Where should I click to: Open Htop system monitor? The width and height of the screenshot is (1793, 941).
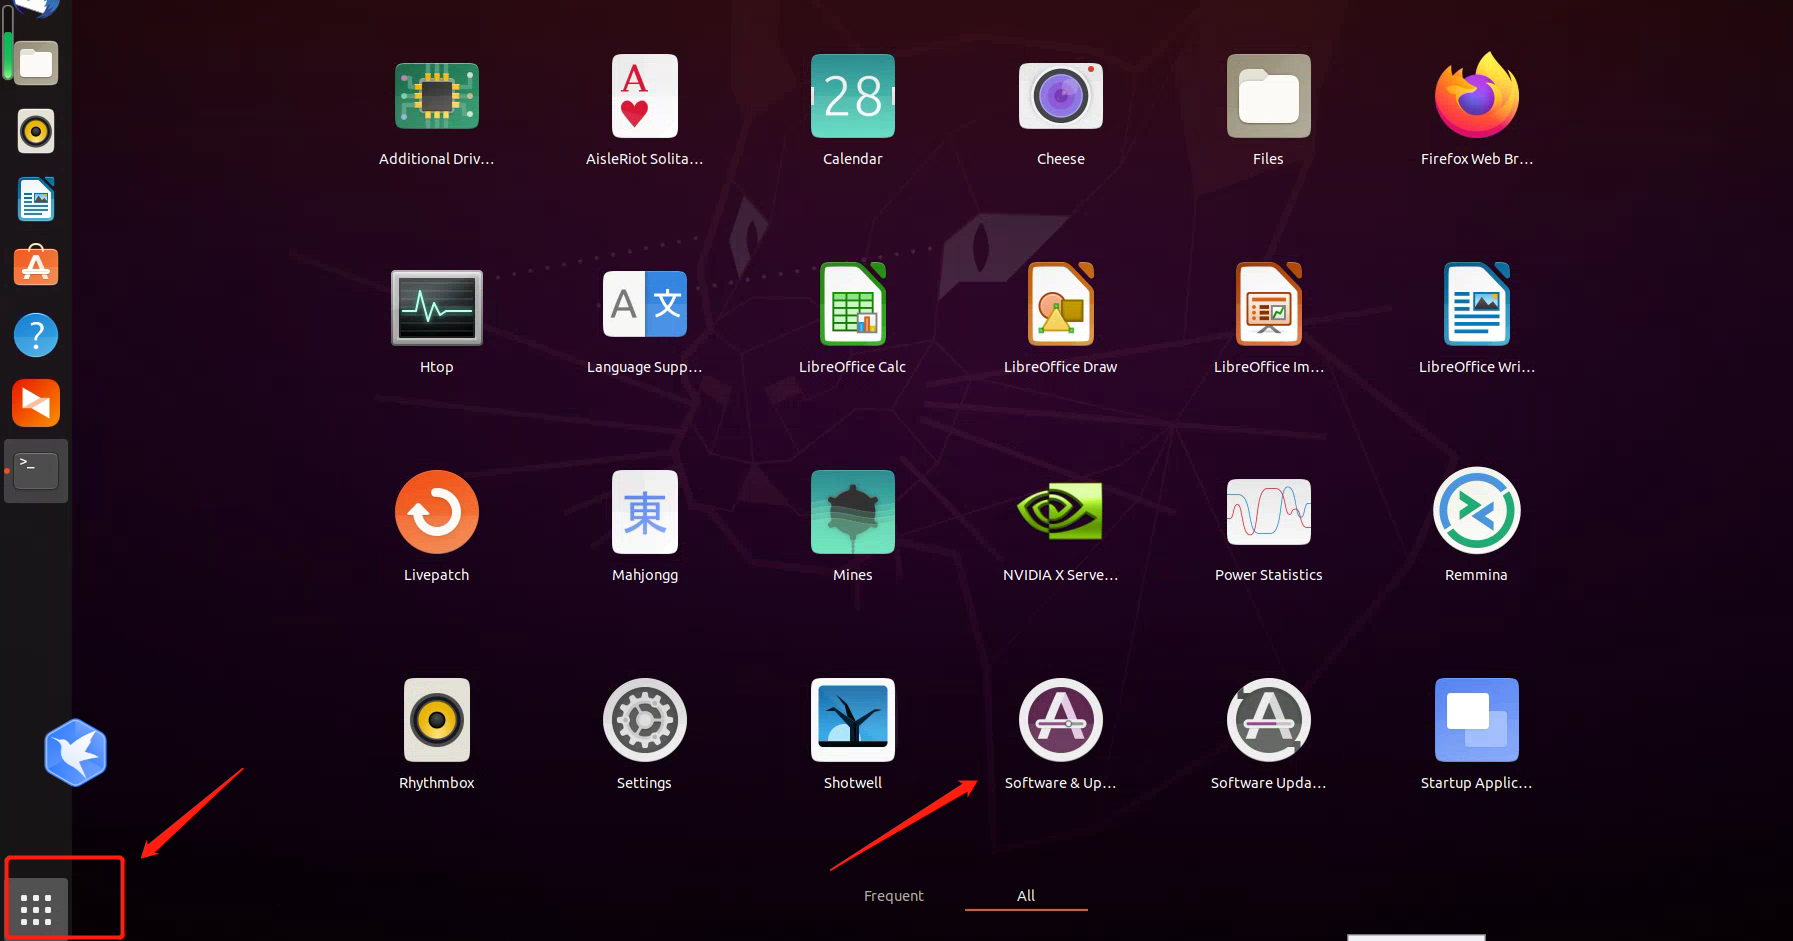click(437, 307)
